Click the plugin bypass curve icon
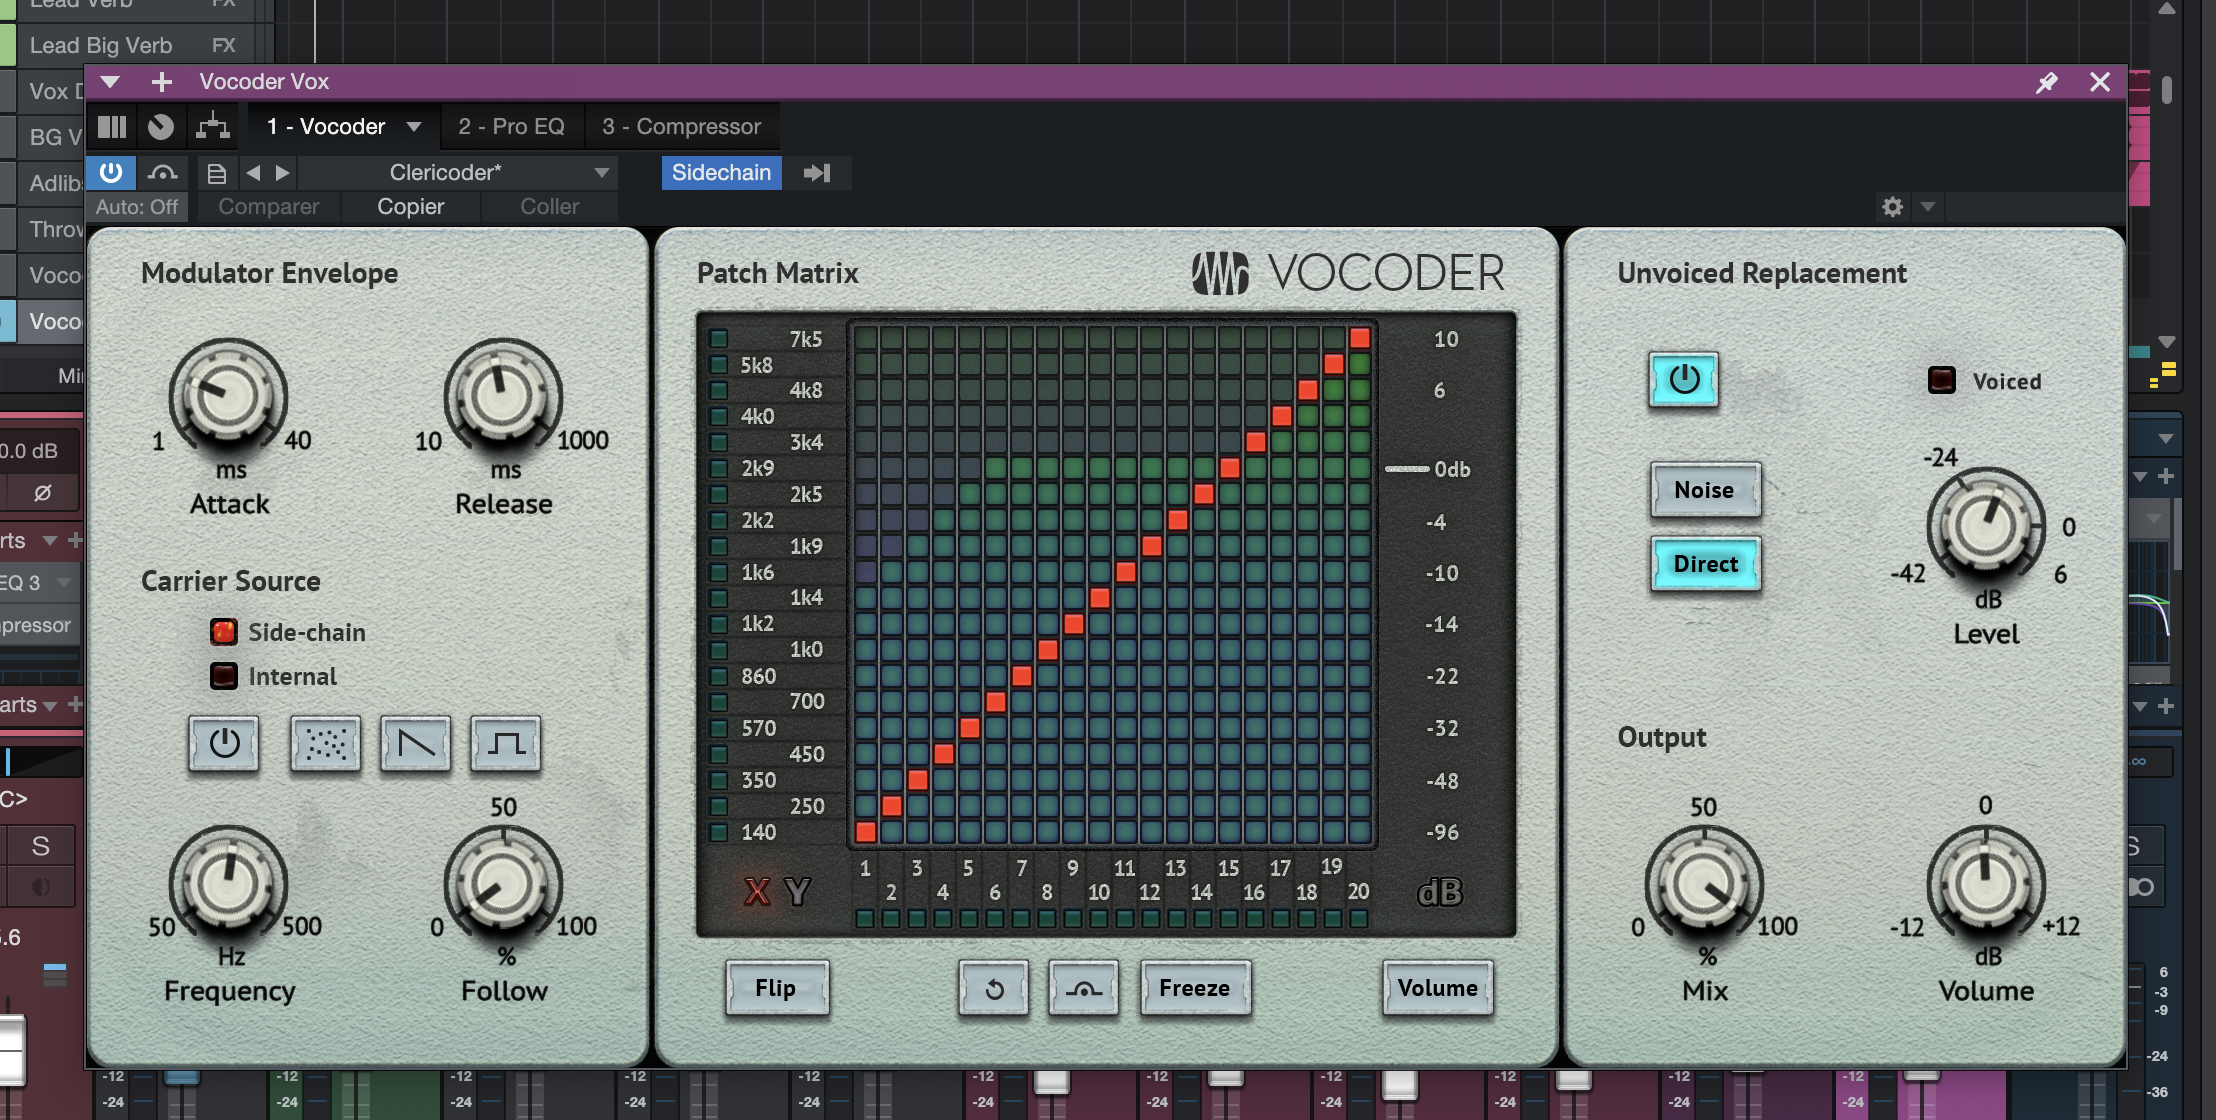This screenshot has height=1120, width=2216. (163, 173)
